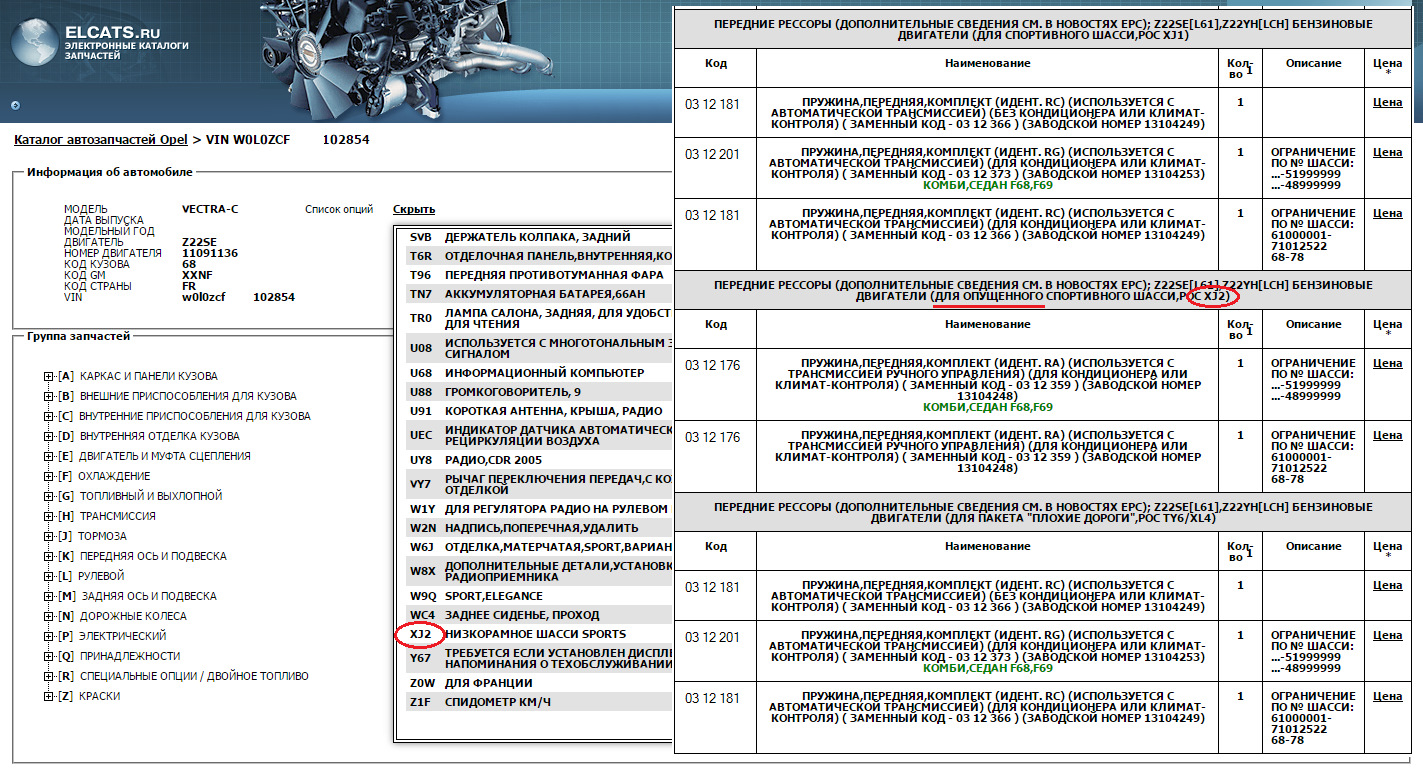This screenshot has width=1423, height=769.
Task: Open the Рулевой category
Action: [x=100, y=576]
